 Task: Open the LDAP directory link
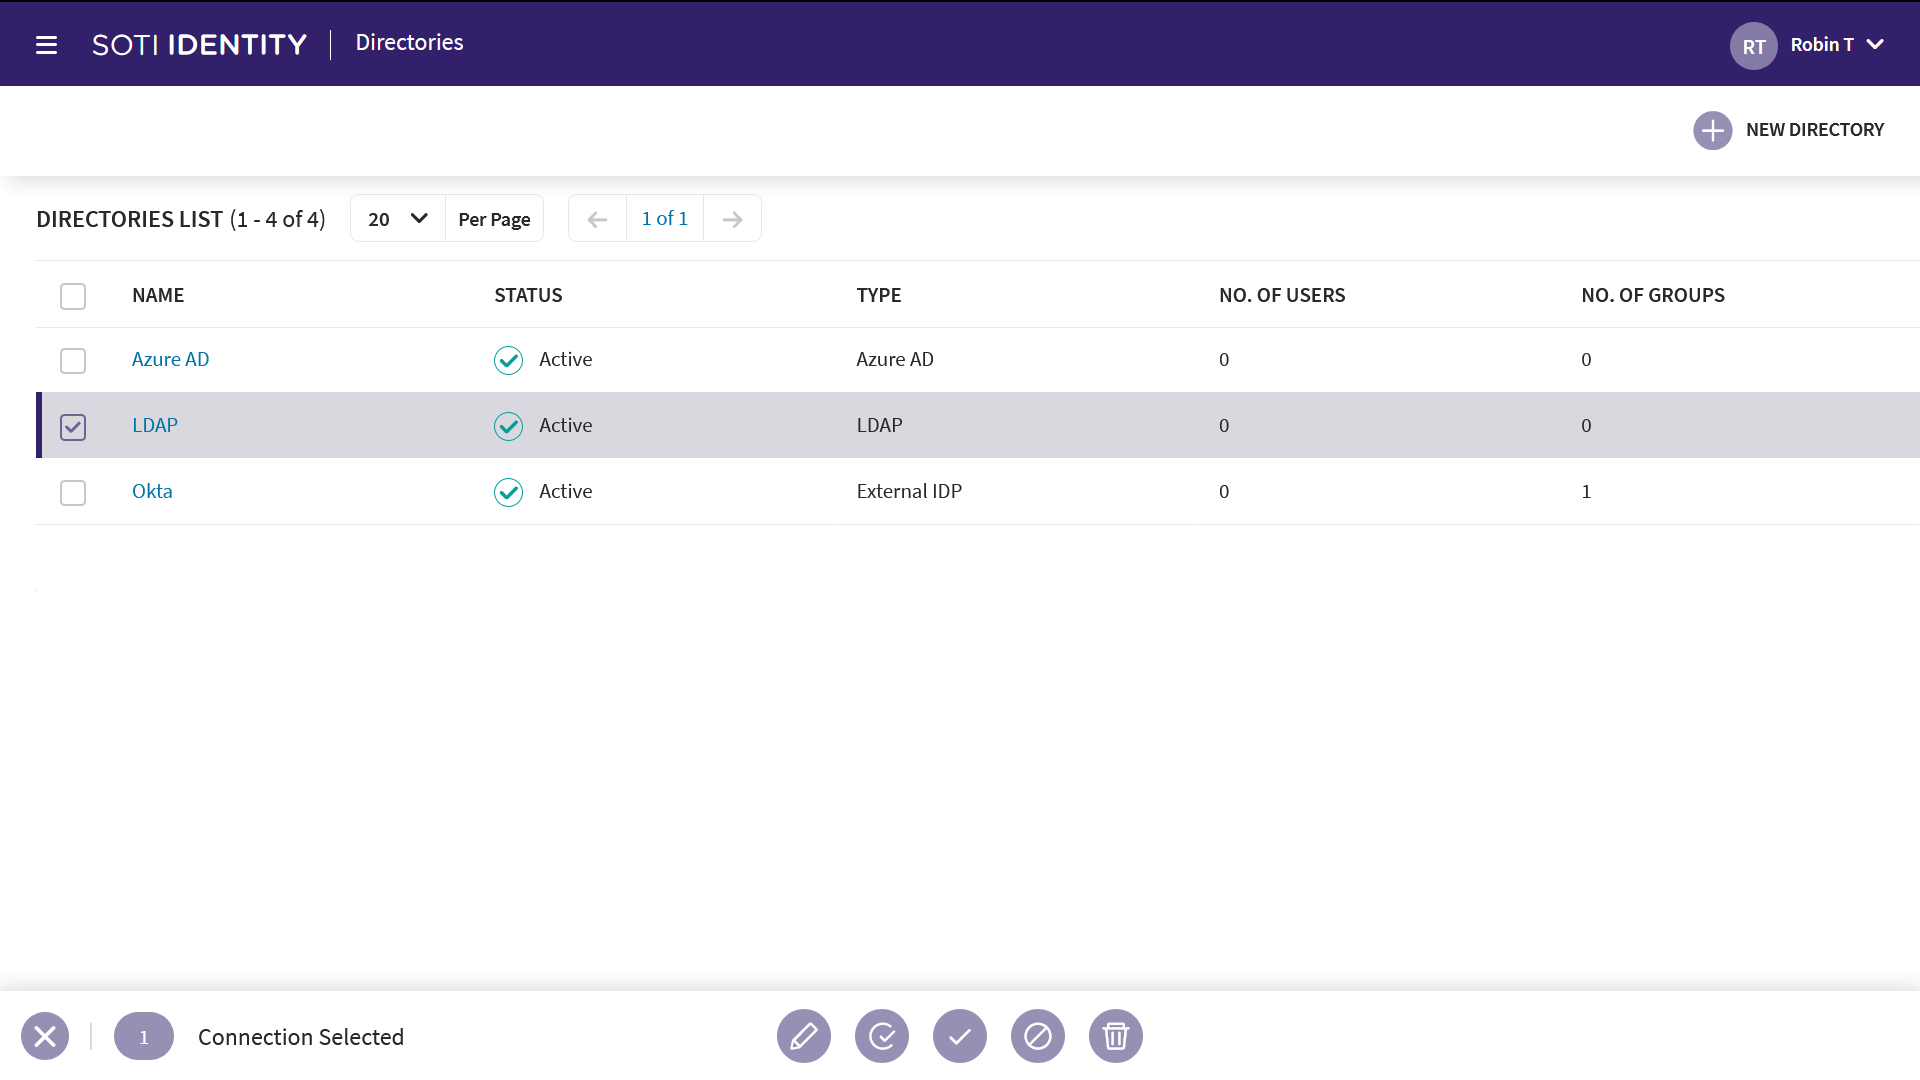[155, 425]
